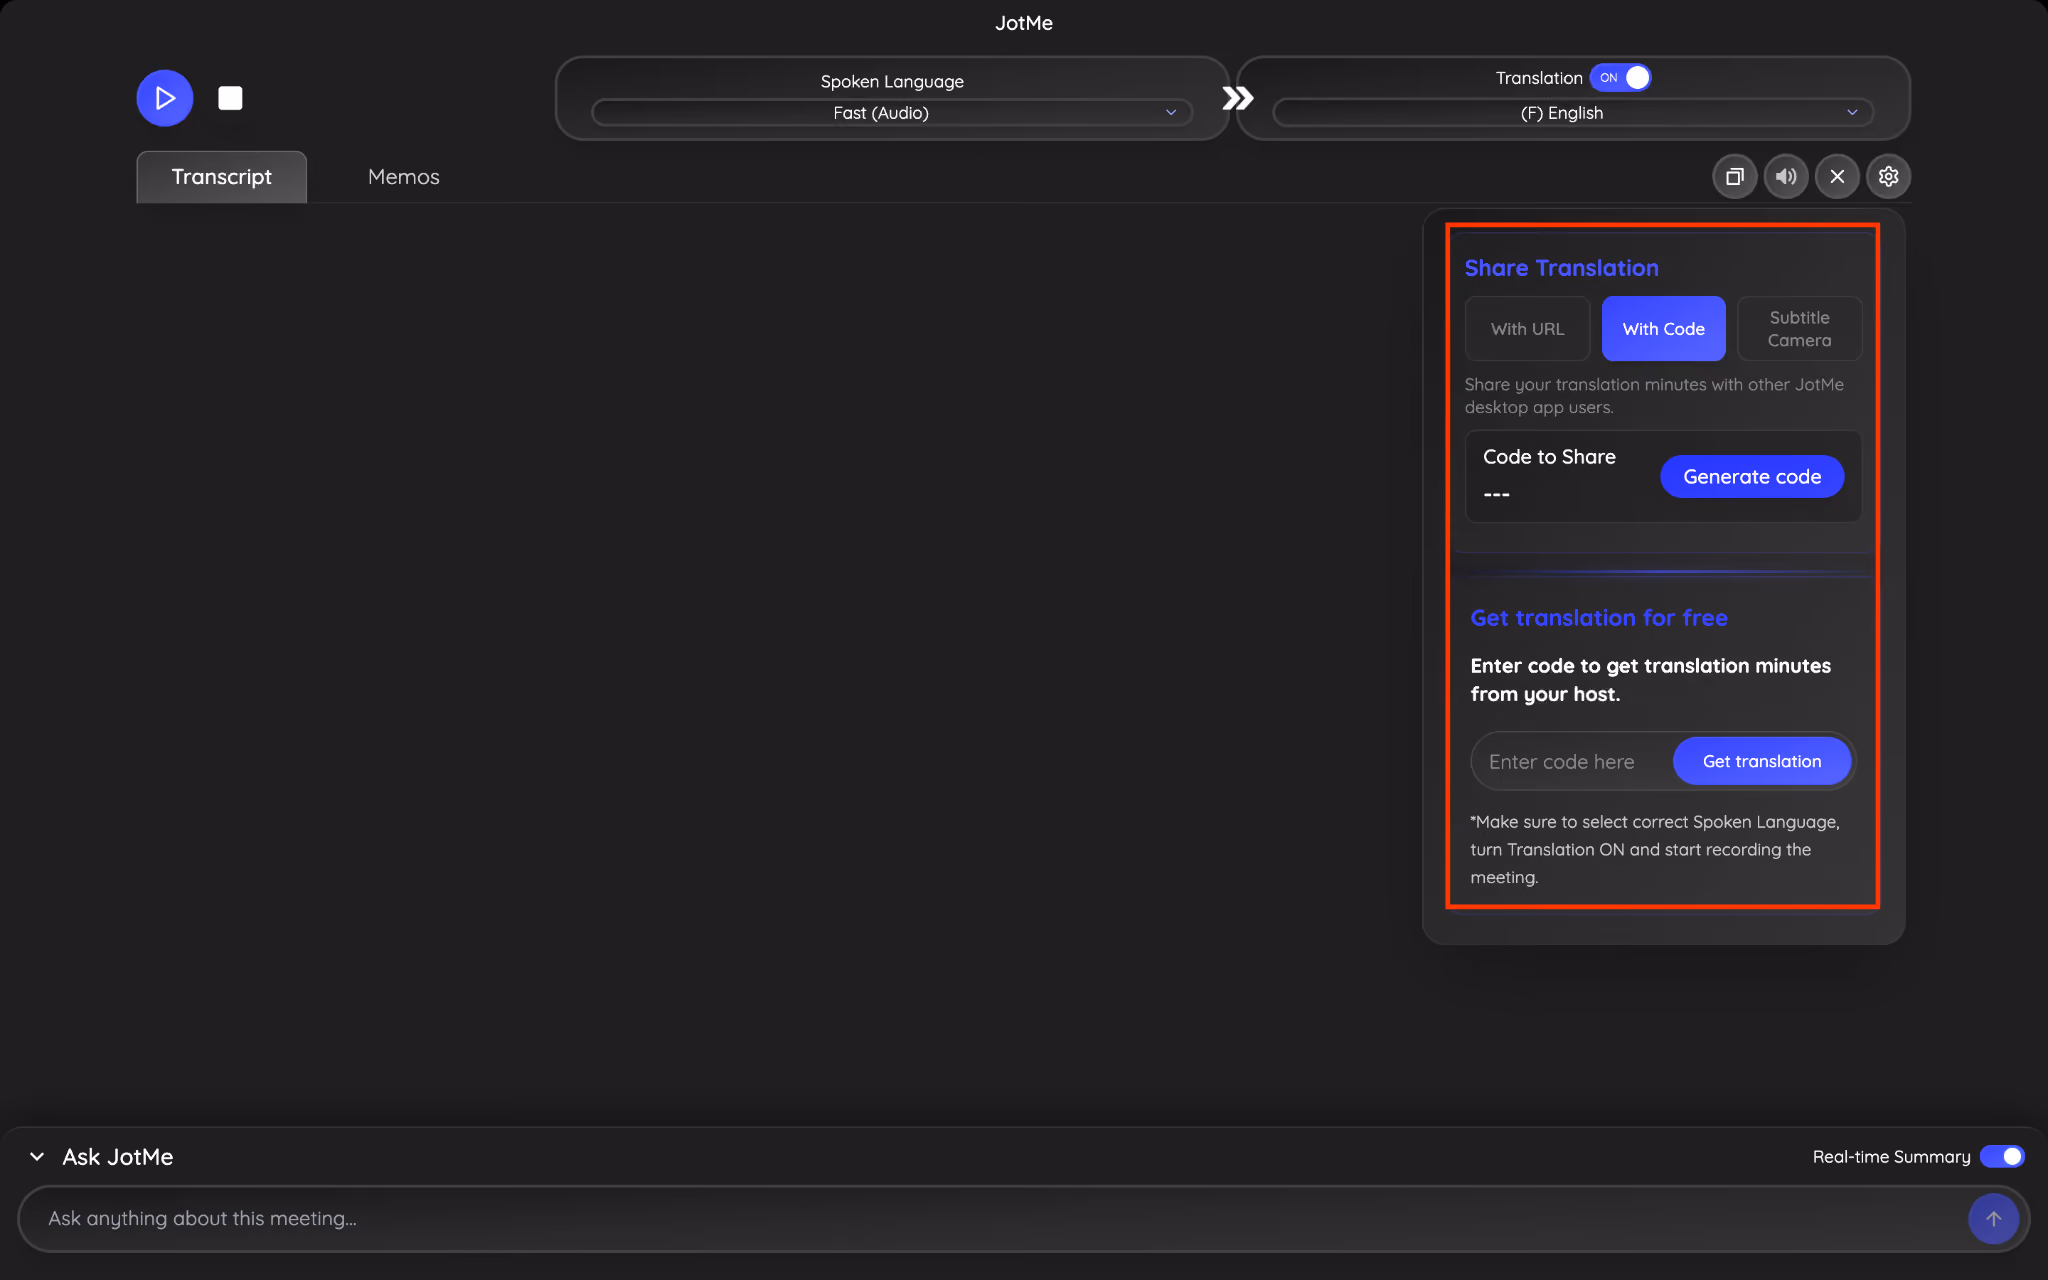Select the With URL sharing option
Screen dimensions: 2048x1280
click(1527, 329)
